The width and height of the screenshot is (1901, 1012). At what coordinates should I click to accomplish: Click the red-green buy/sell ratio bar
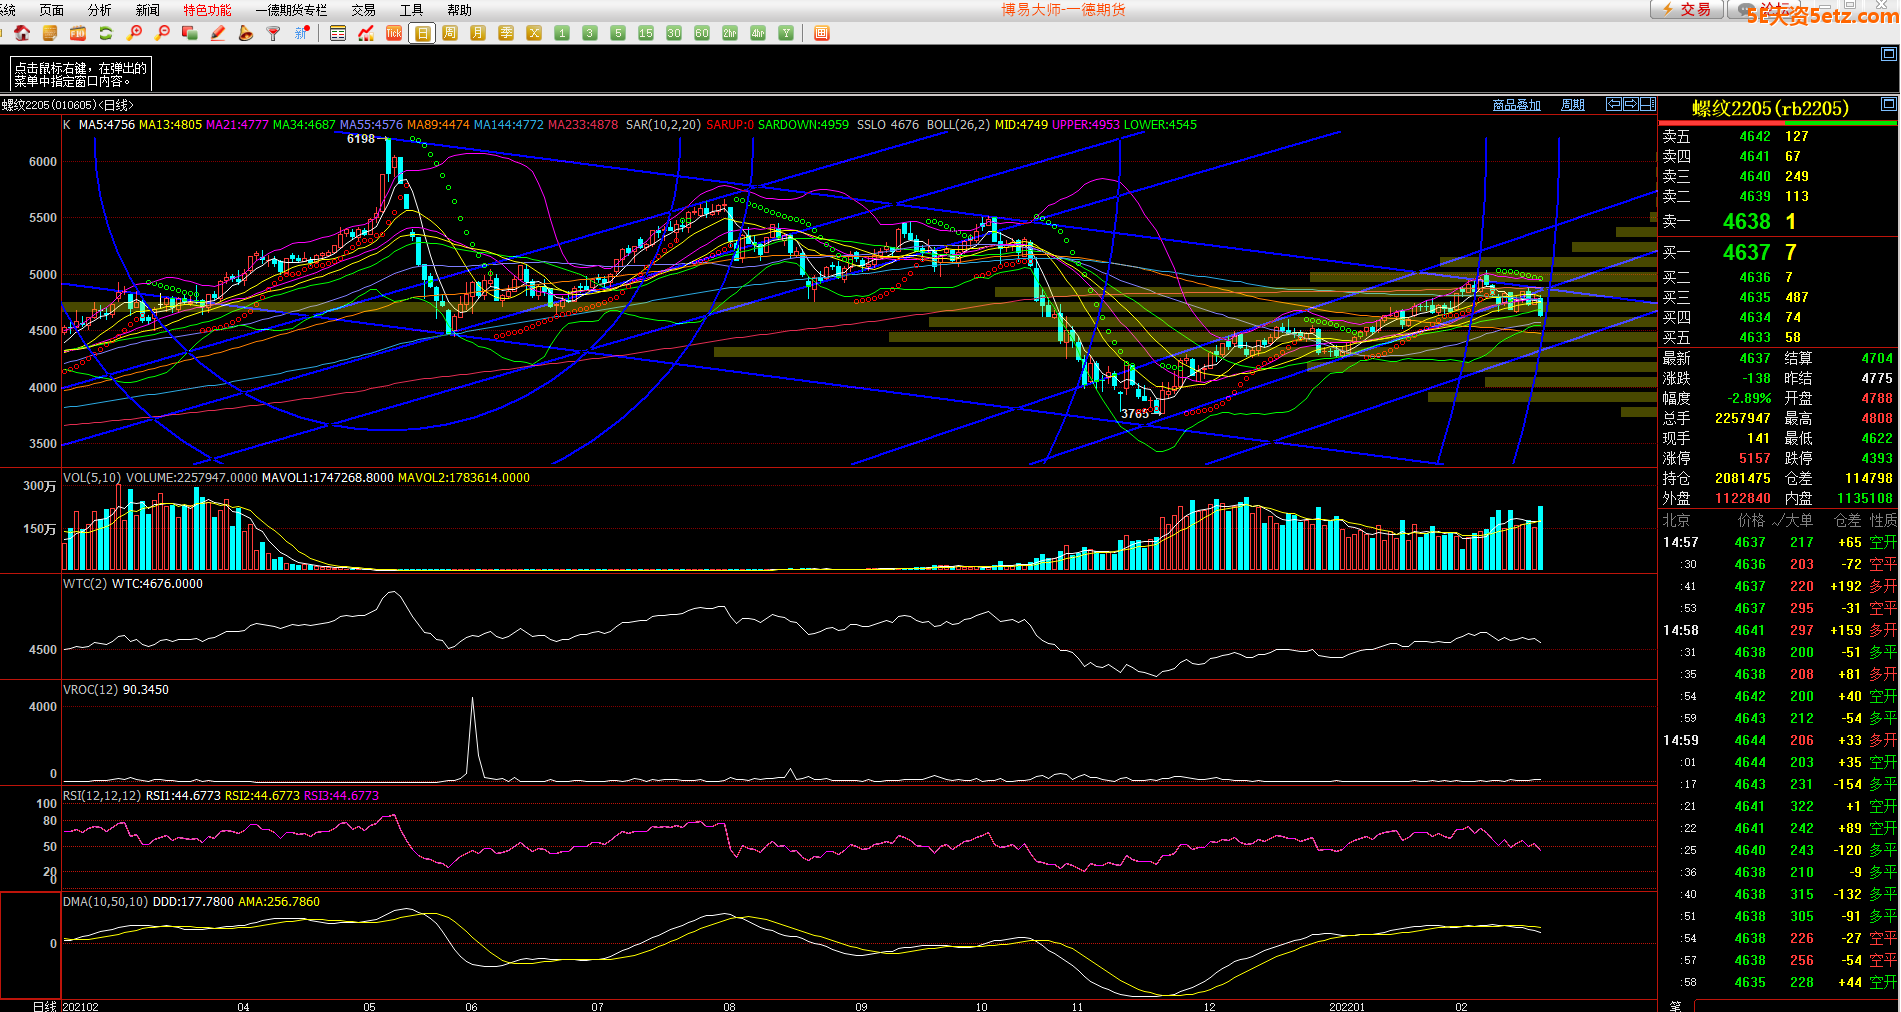coord(1778,123)
